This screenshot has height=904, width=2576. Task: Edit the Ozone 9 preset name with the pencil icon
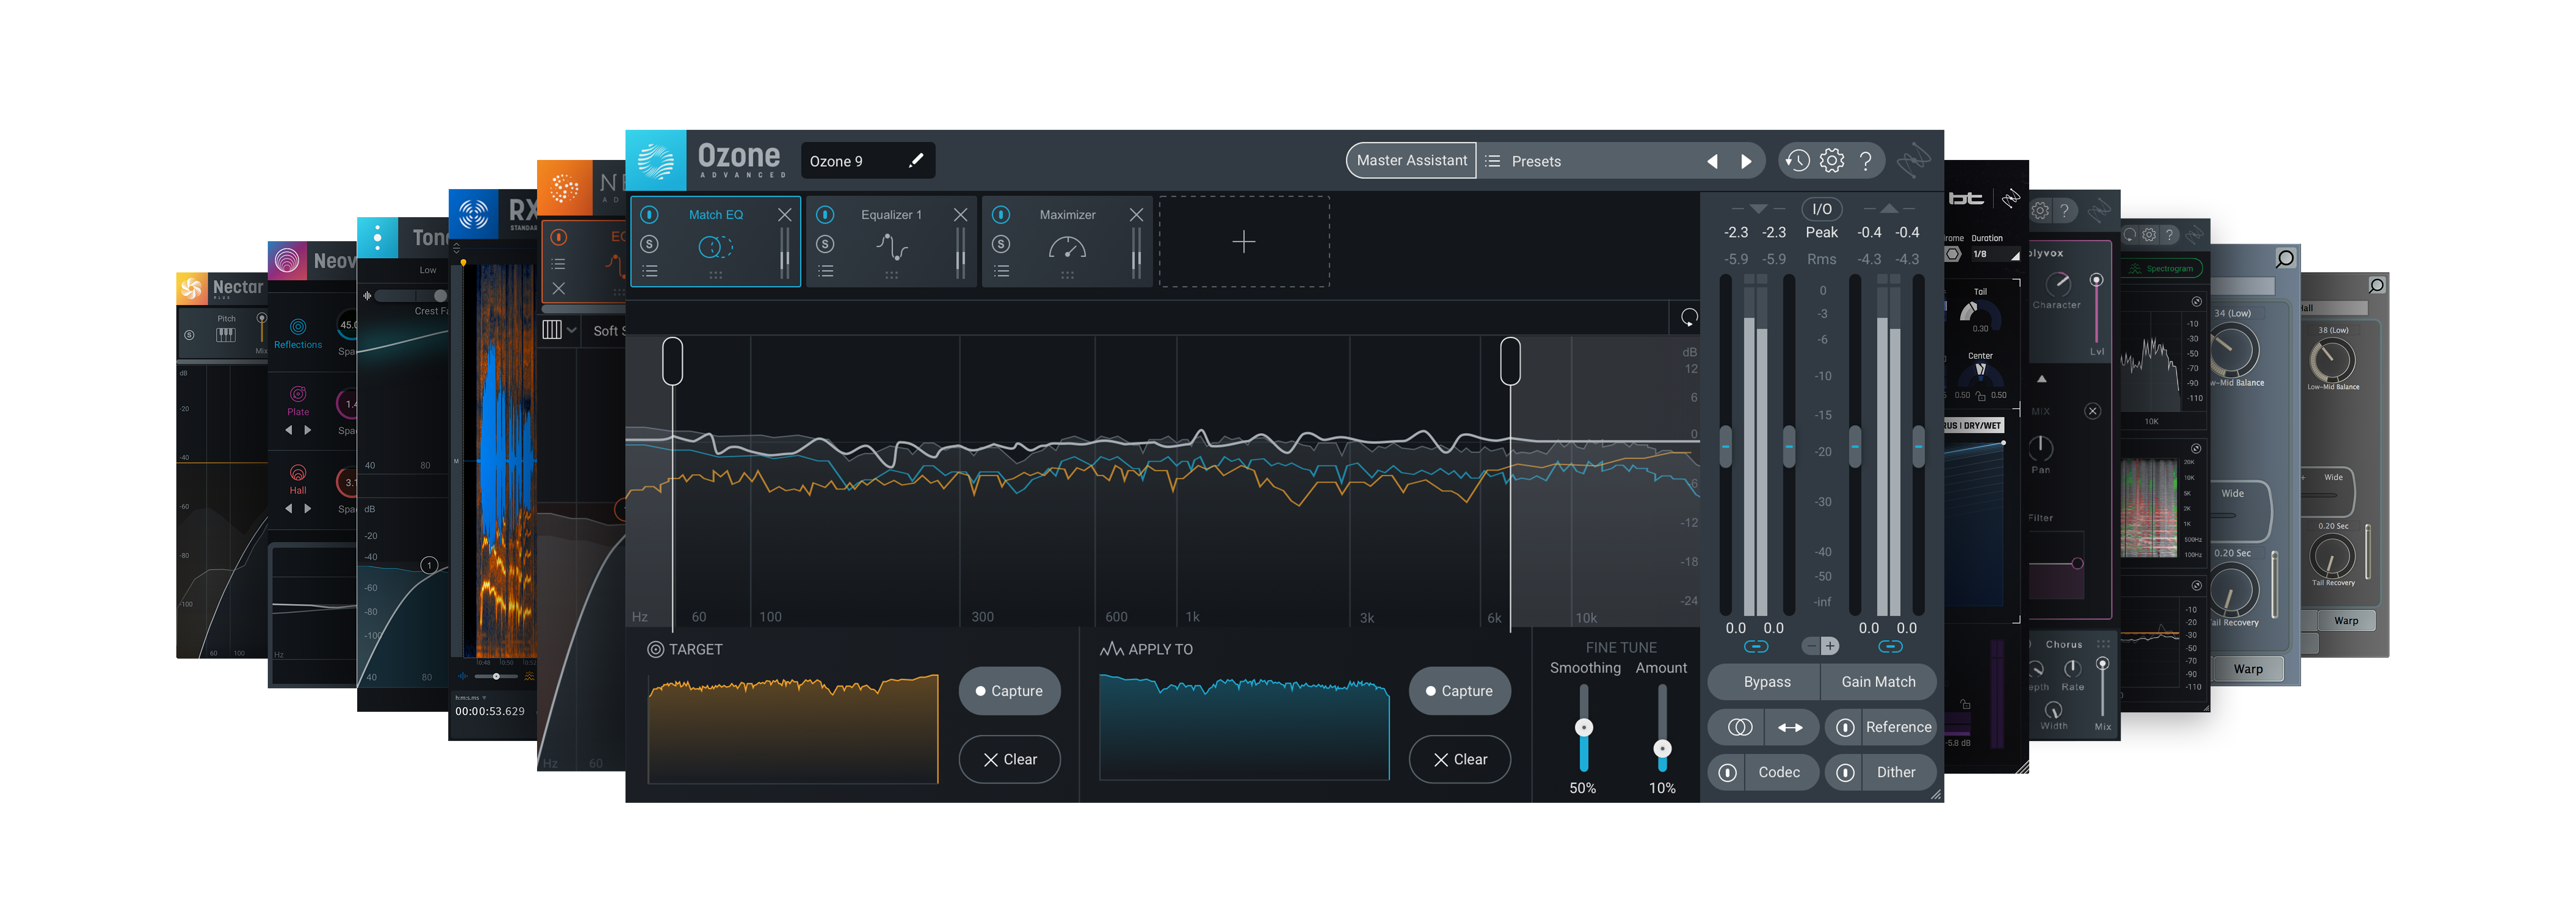click(x=915, y=161)
